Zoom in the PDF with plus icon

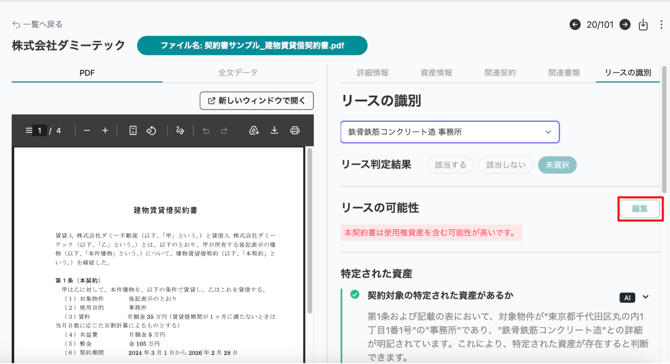(105, 130)
